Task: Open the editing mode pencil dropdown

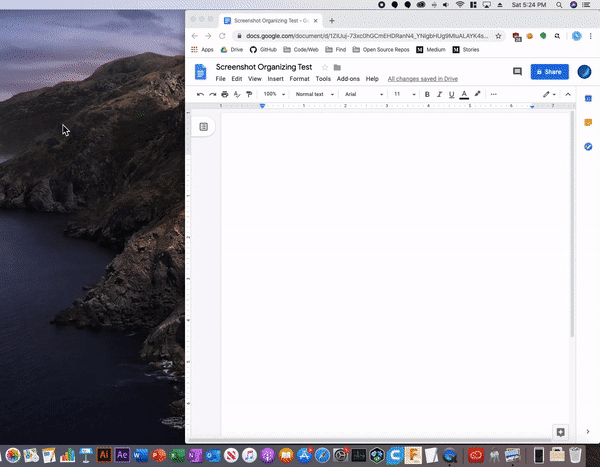Action: coord(549,94)
